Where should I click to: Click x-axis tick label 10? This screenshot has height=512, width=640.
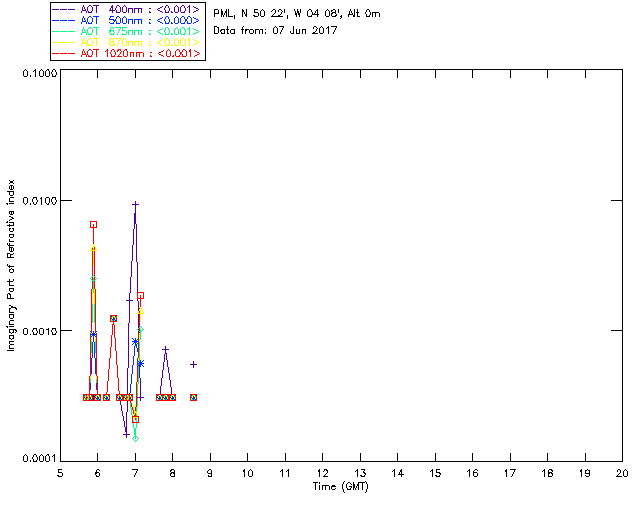pyautogui.click(x=247, y=473)
